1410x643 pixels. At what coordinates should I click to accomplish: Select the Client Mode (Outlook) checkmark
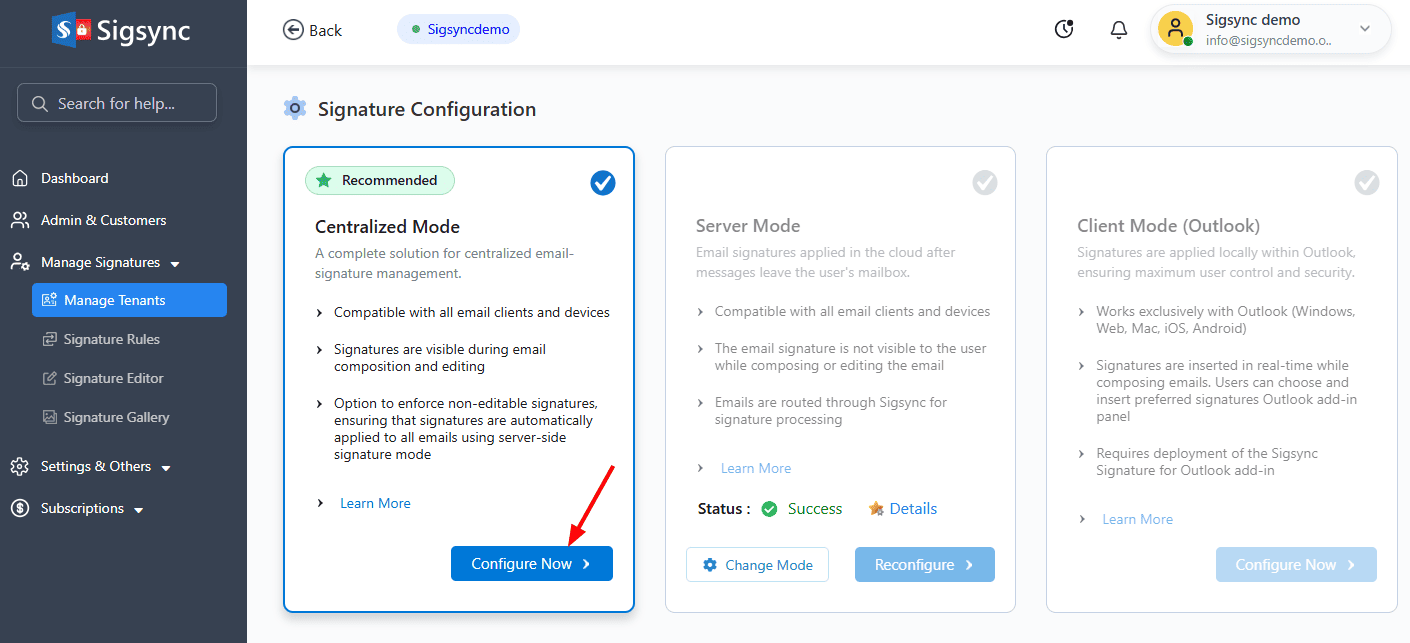pyautogui.click(x=1366, y=182)
